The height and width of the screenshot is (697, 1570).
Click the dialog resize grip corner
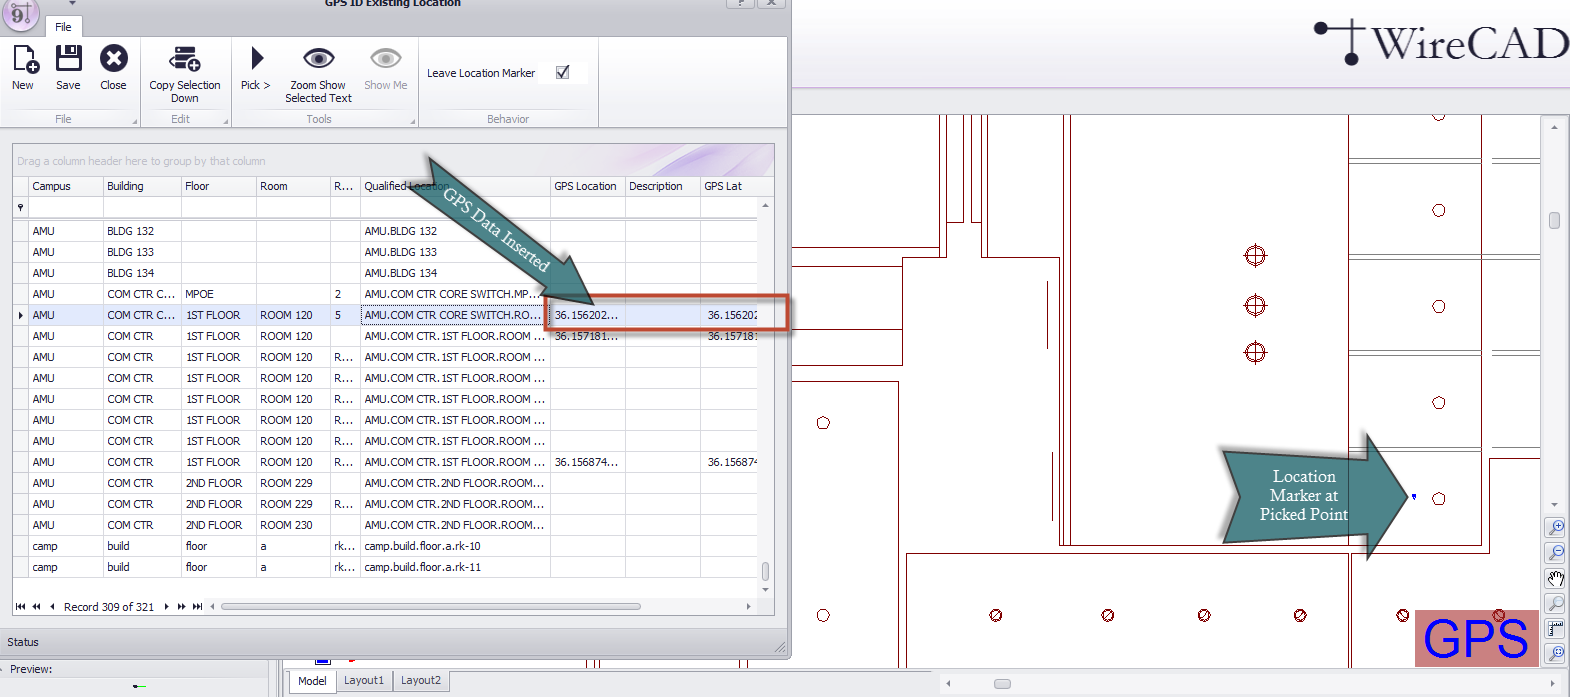click(780, 648)
